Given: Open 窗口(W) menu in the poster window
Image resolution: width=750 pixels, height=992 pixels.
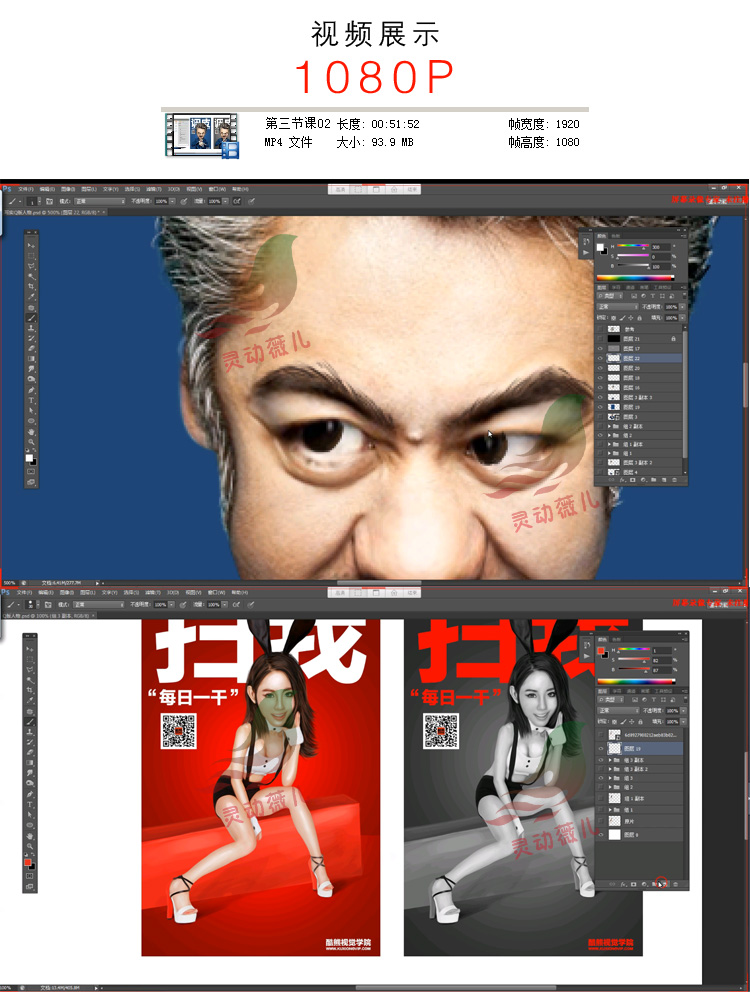Looking at the screenshot, I should pyautogui.click(x=216, y=592).
